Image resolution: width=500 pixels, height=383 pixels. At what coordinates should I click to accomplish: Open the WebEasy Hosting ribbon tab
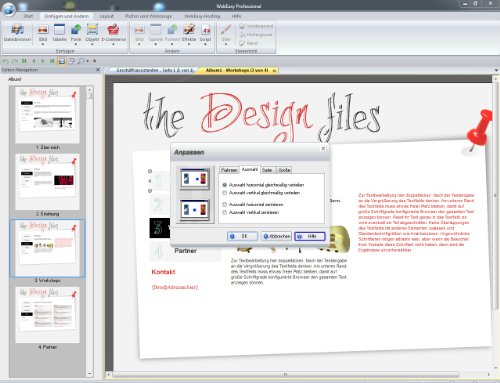tap(202, 16)
